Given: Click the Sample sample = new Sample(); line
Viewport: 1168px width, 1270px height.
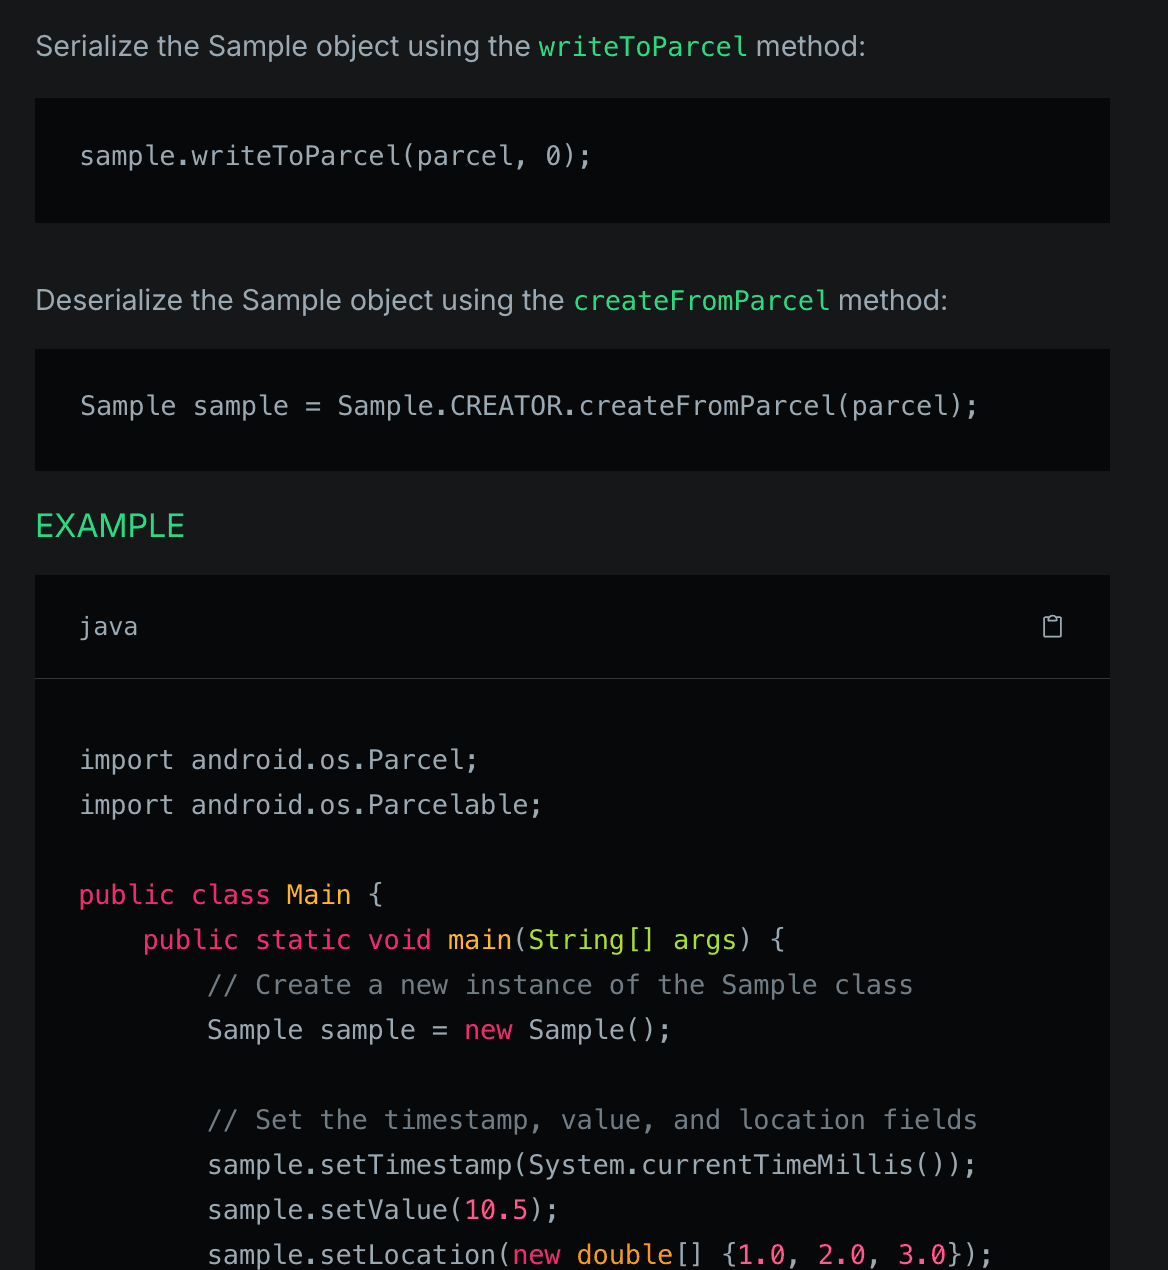Looking at the screenshot, I should [439, 1030].
